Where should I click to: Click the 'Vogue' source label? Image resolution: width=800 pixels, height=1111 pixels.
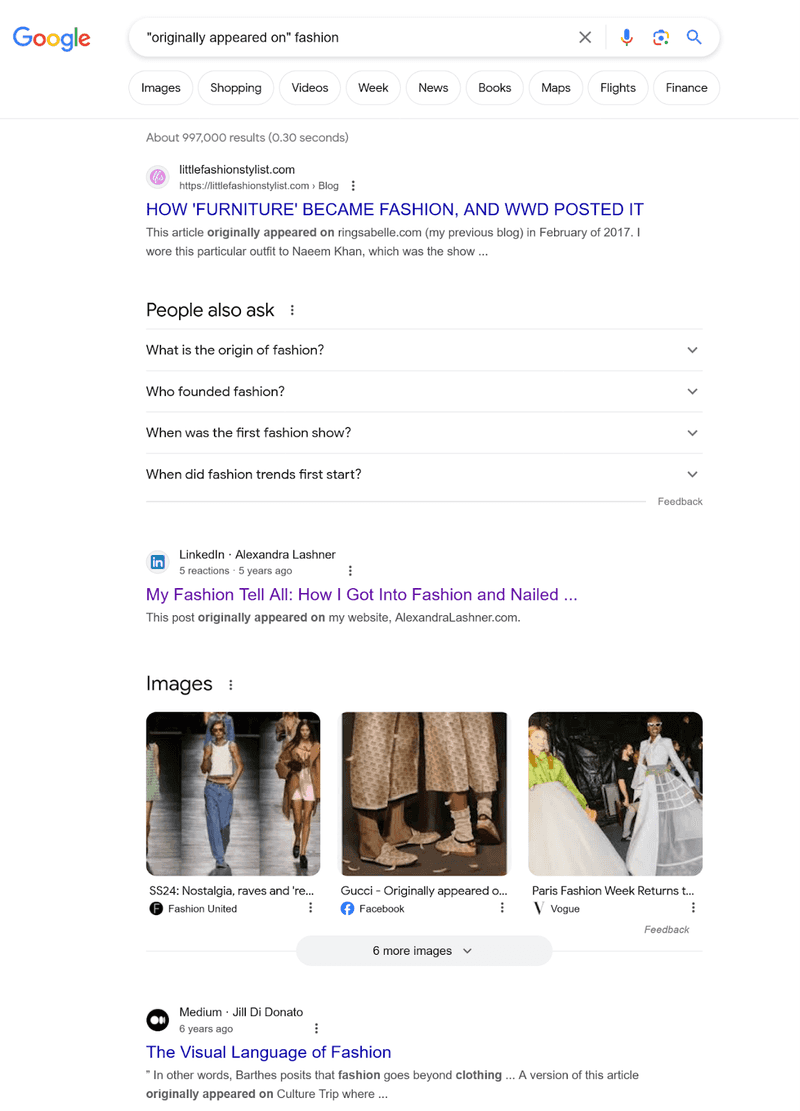565,909
